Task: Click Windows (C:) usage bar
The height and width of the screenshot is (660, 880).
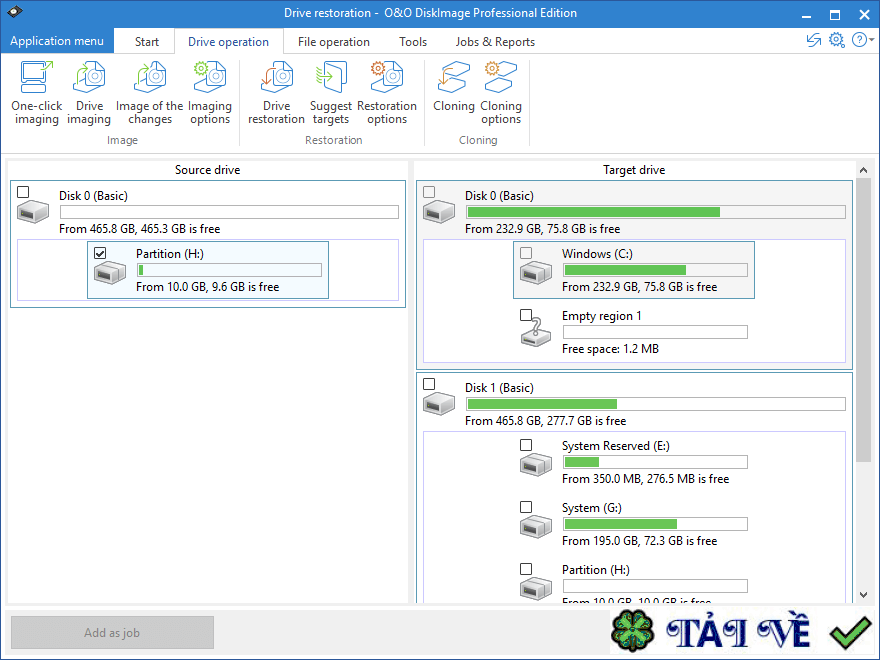Action: coord(655,270)
